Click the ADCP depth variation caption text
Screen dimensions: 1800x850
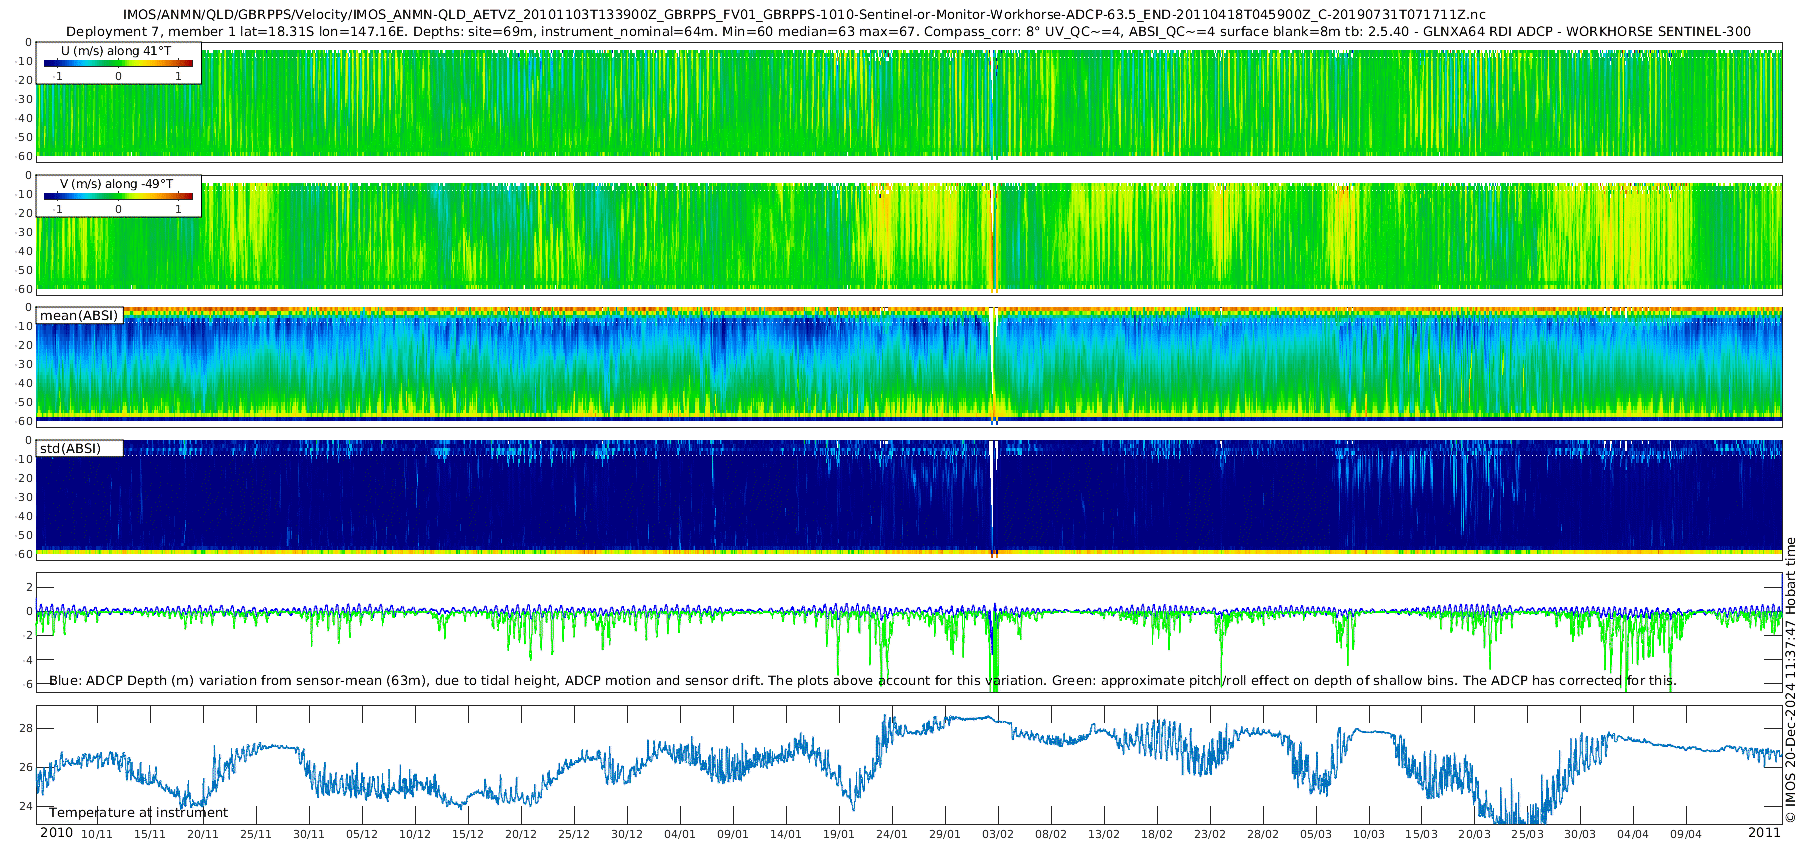pos(862,681)
